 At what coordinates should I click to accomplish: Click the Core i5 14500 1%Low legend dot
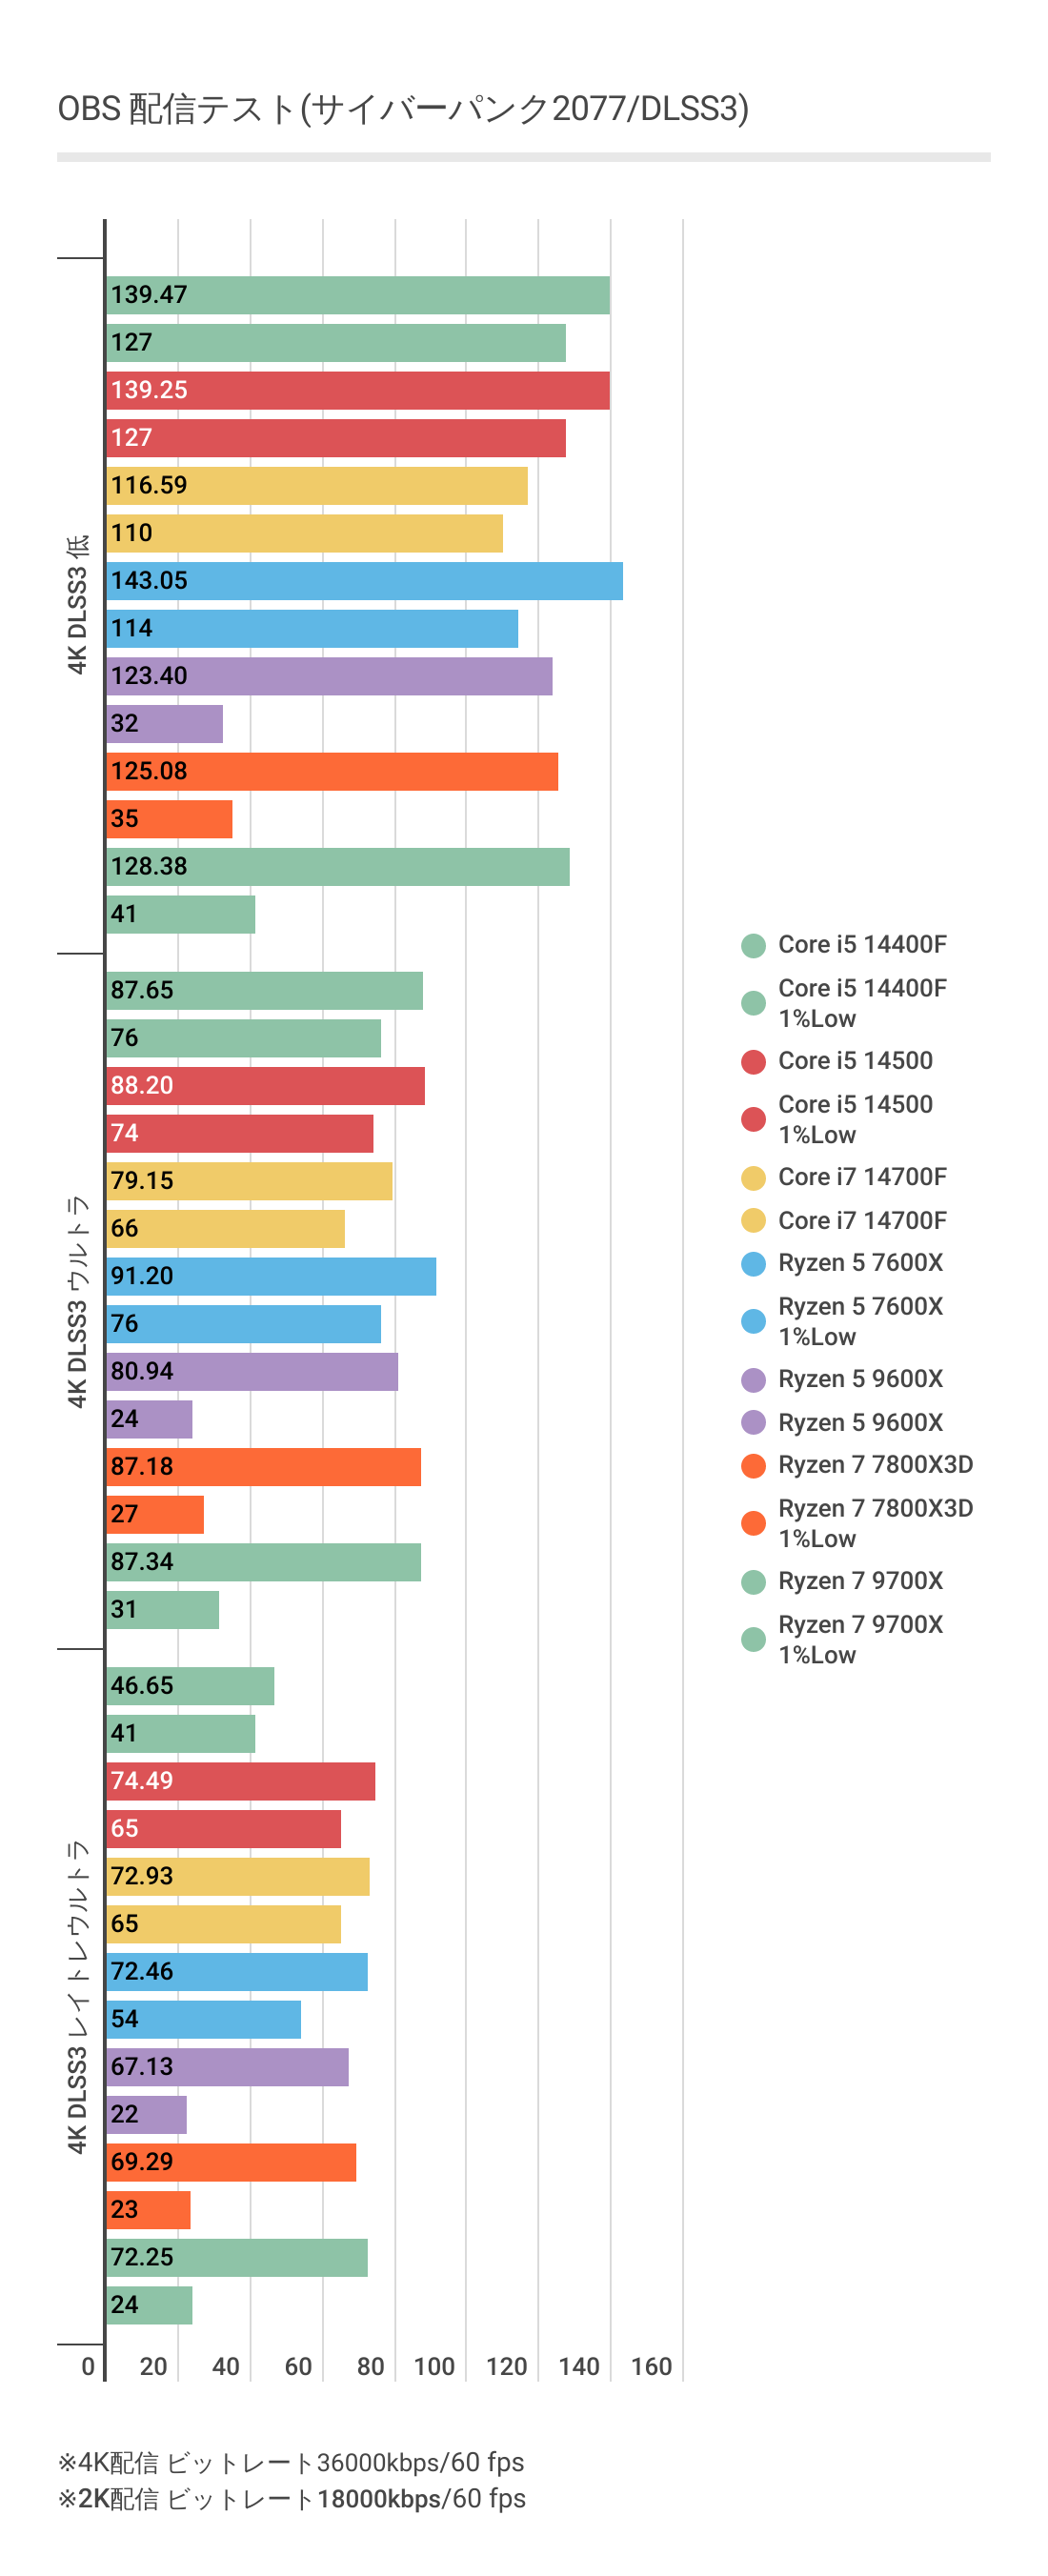click(753, 1119)
